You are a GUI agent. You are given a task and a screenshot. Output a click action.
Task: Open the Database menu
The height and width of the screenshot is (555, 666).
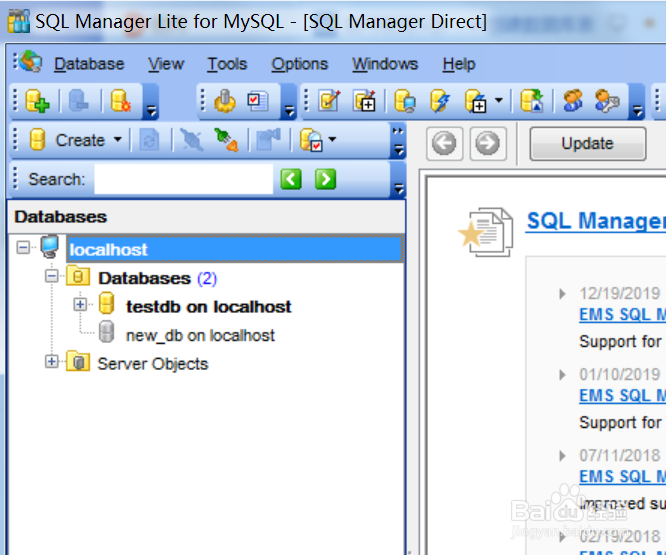[89, 64]
